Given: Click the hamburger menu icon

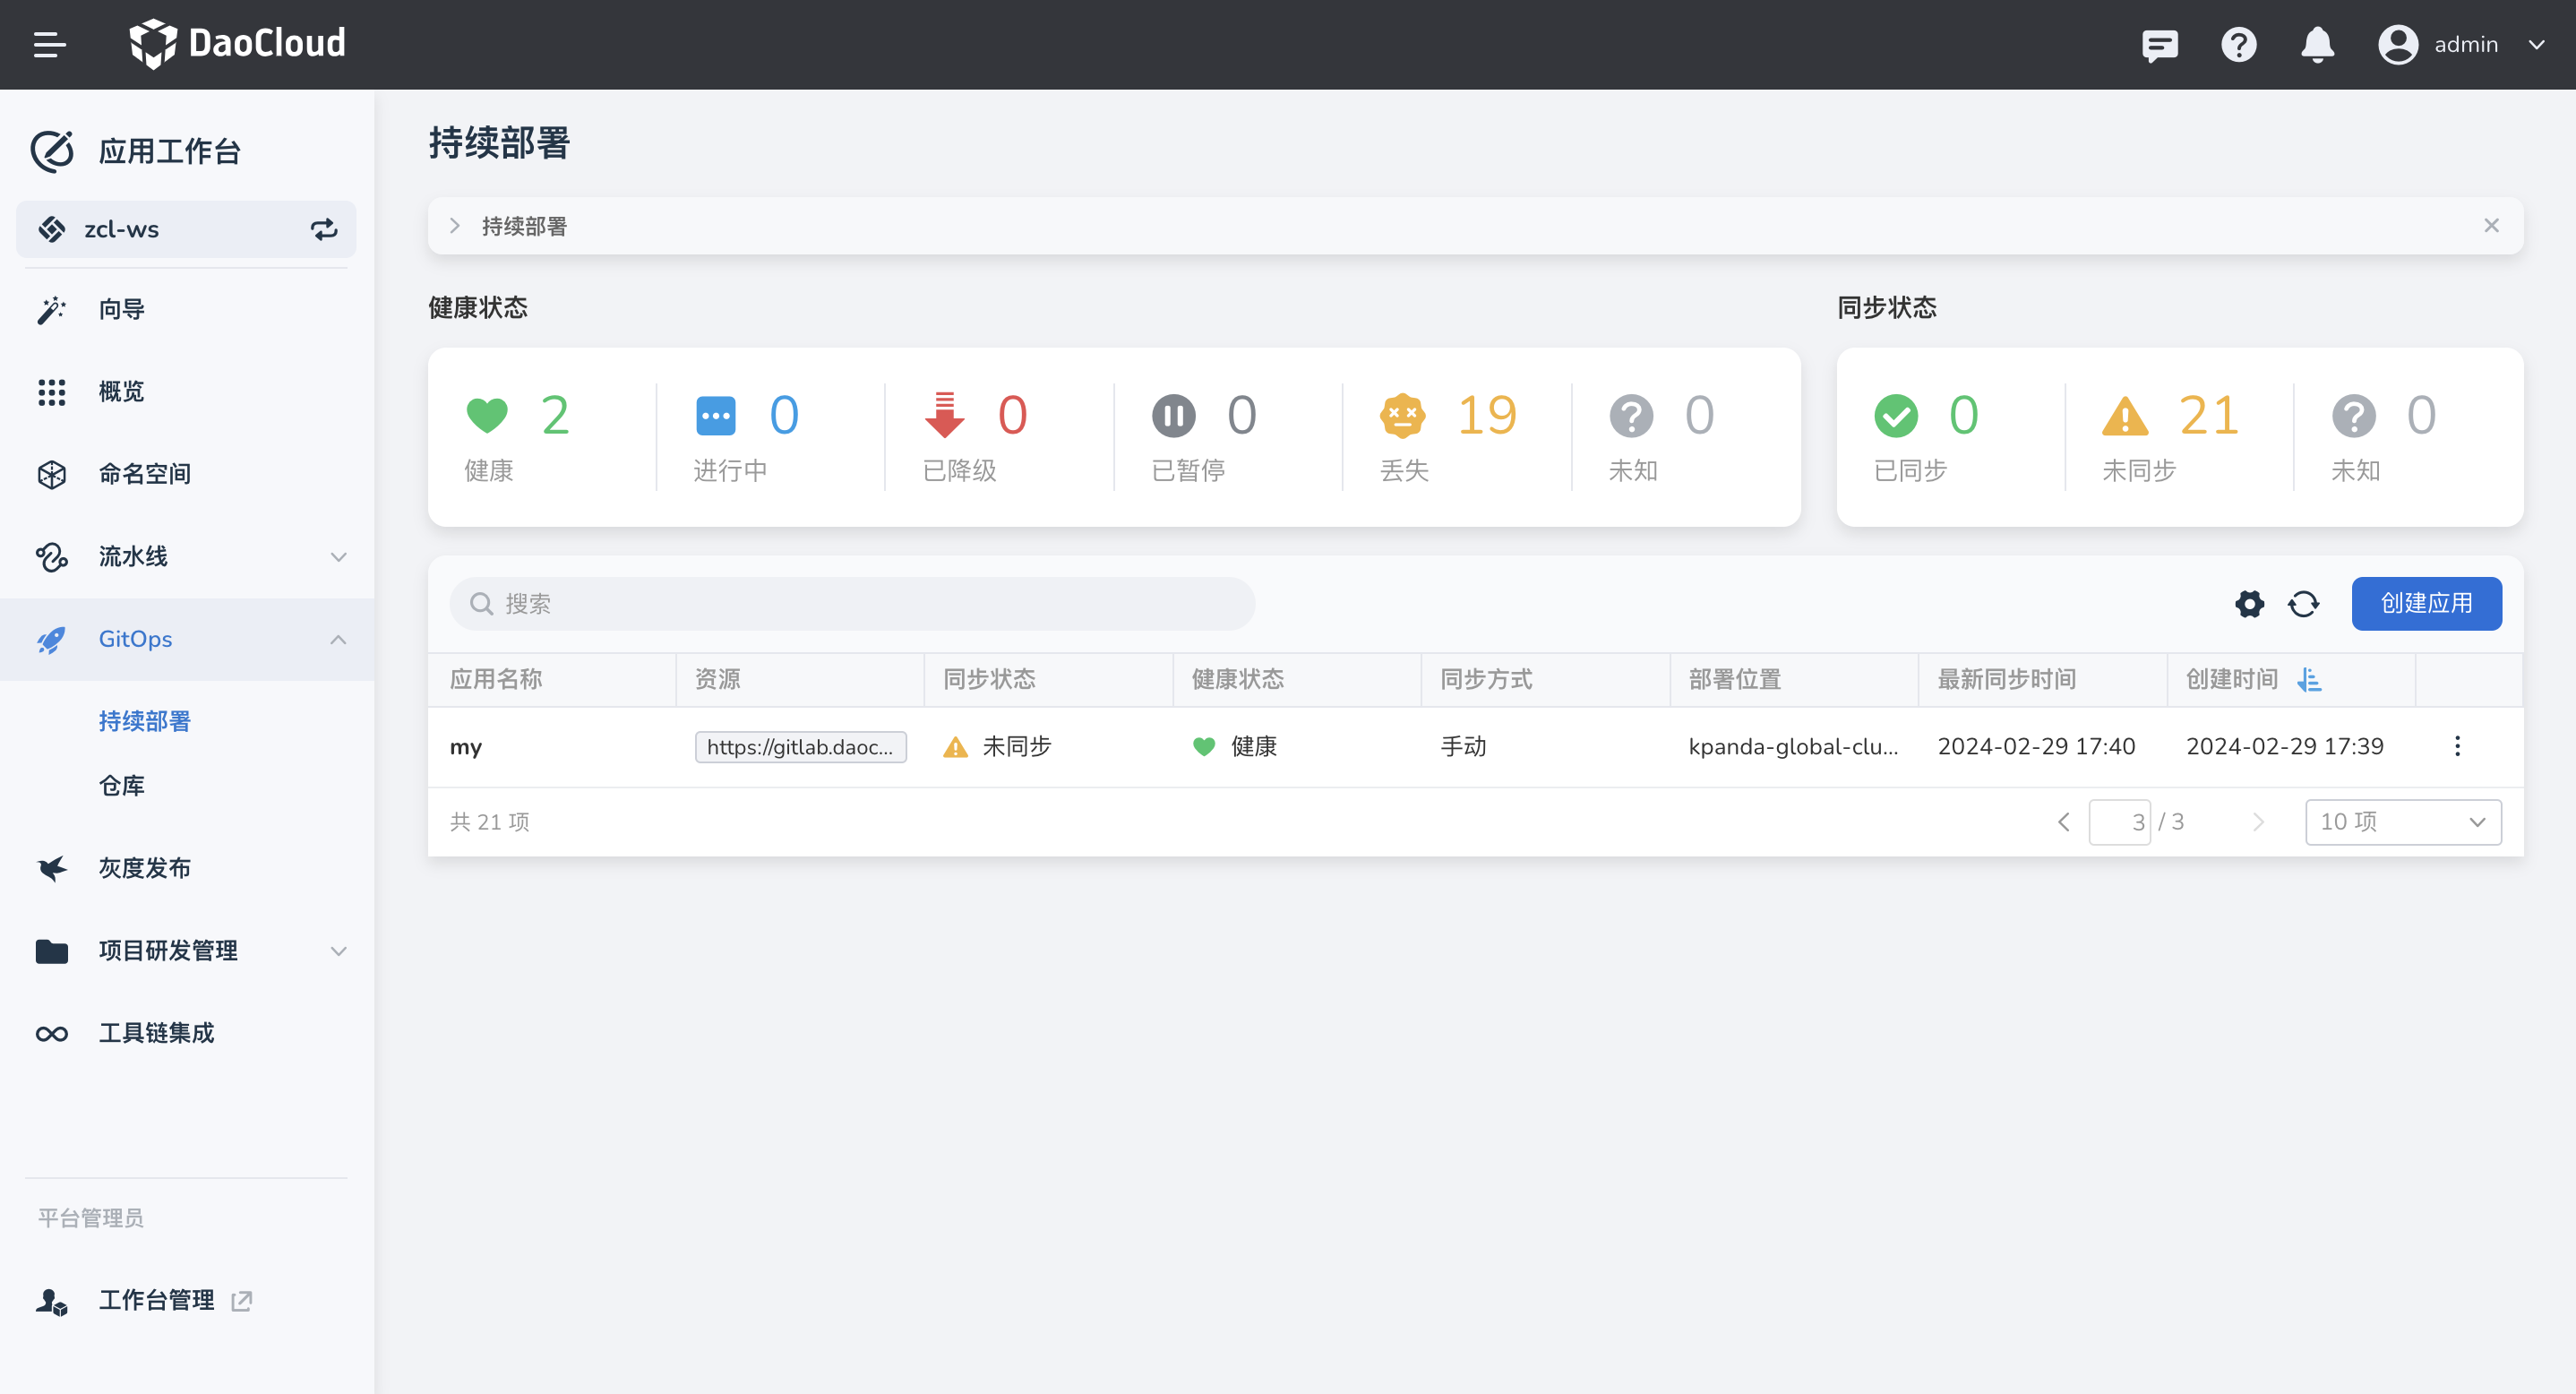Looking at the screenshot, I should tap(49, 44).
